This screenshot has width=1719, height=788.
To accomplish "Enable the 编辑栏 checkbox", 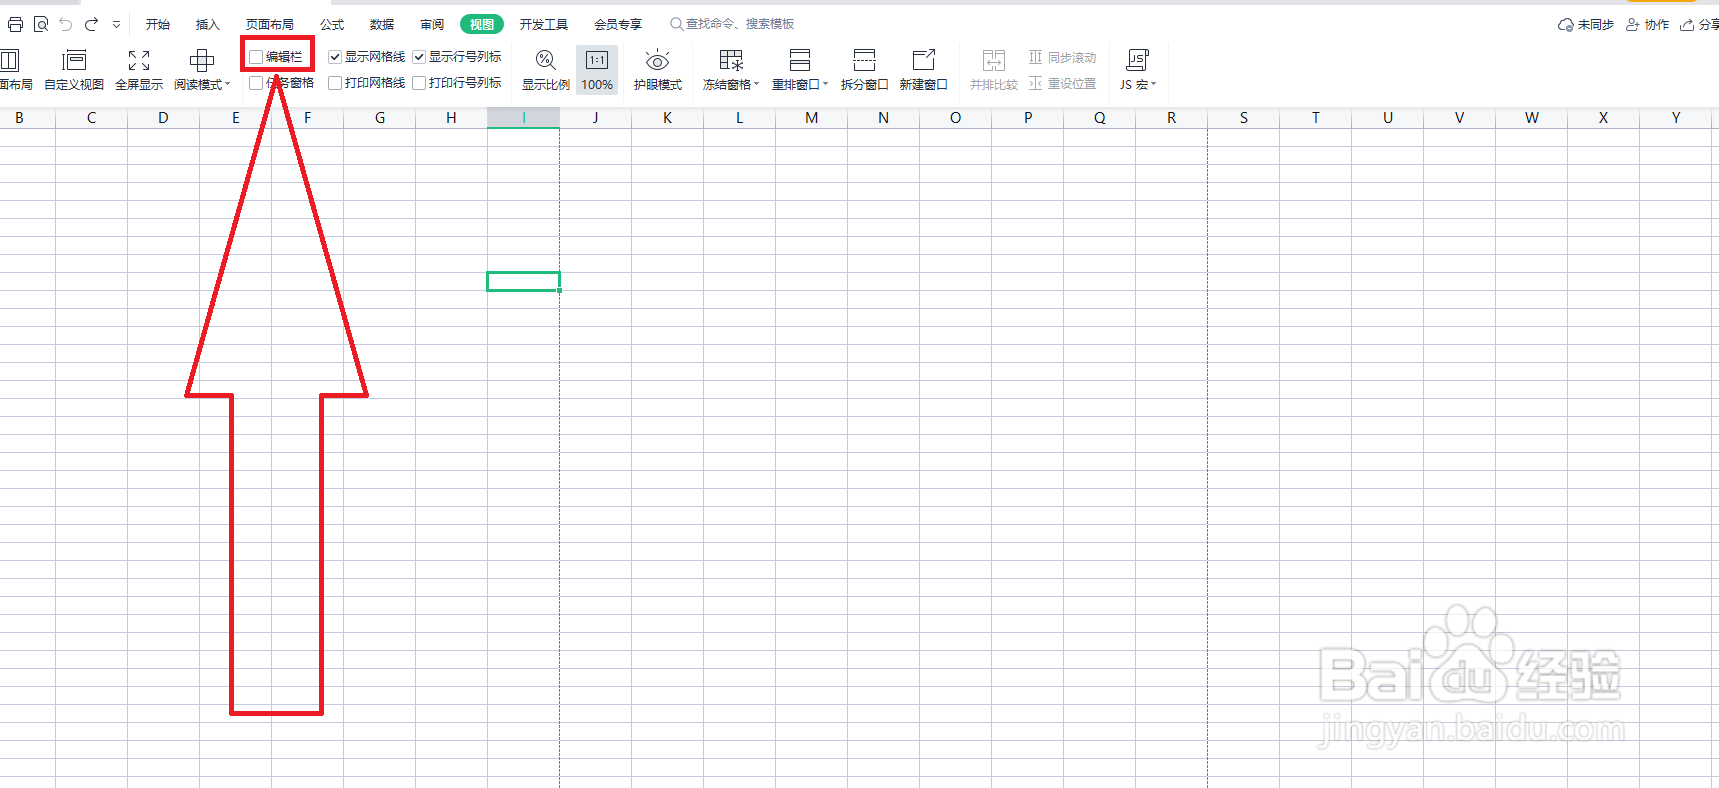I will pyautogui.click(x=256, y=57).
